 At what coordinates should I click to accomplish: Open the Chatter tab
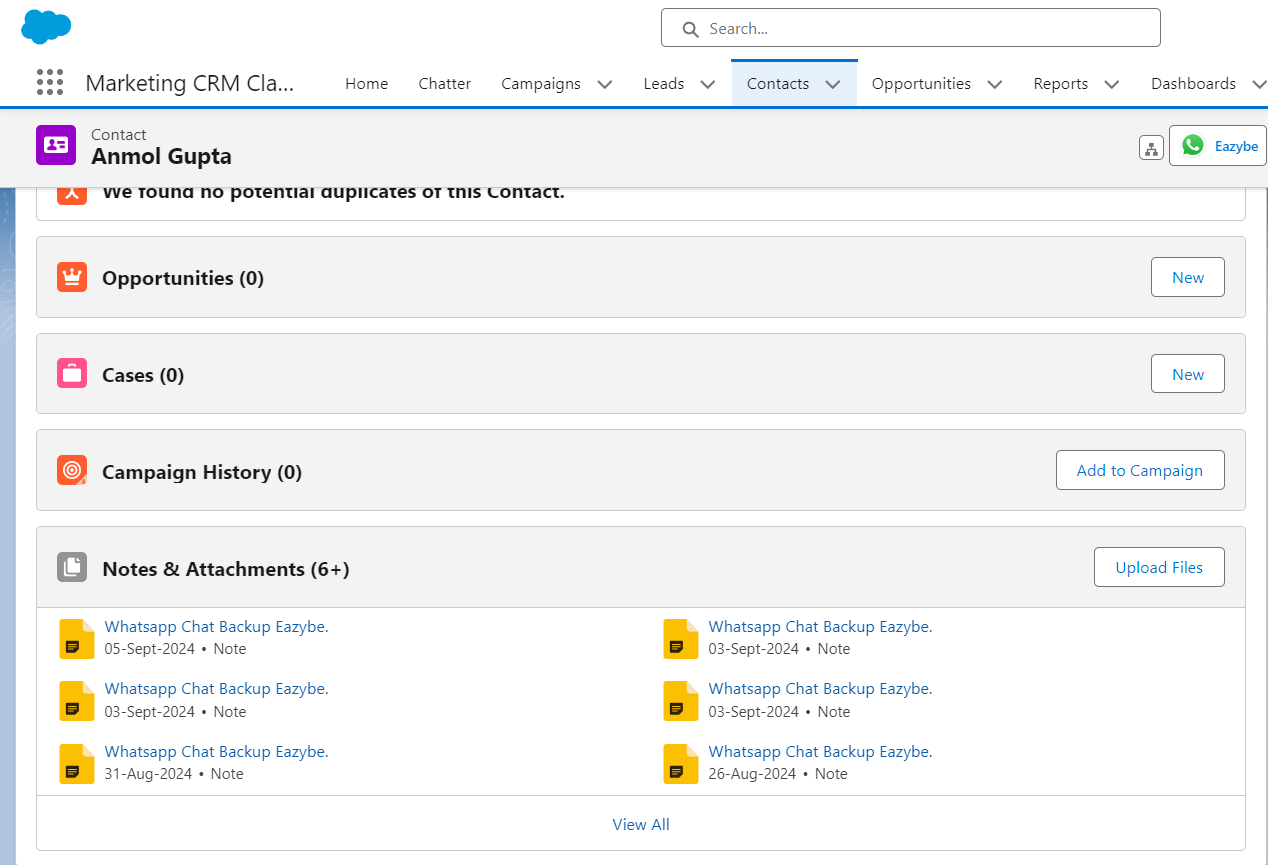[x=444, y=84]
